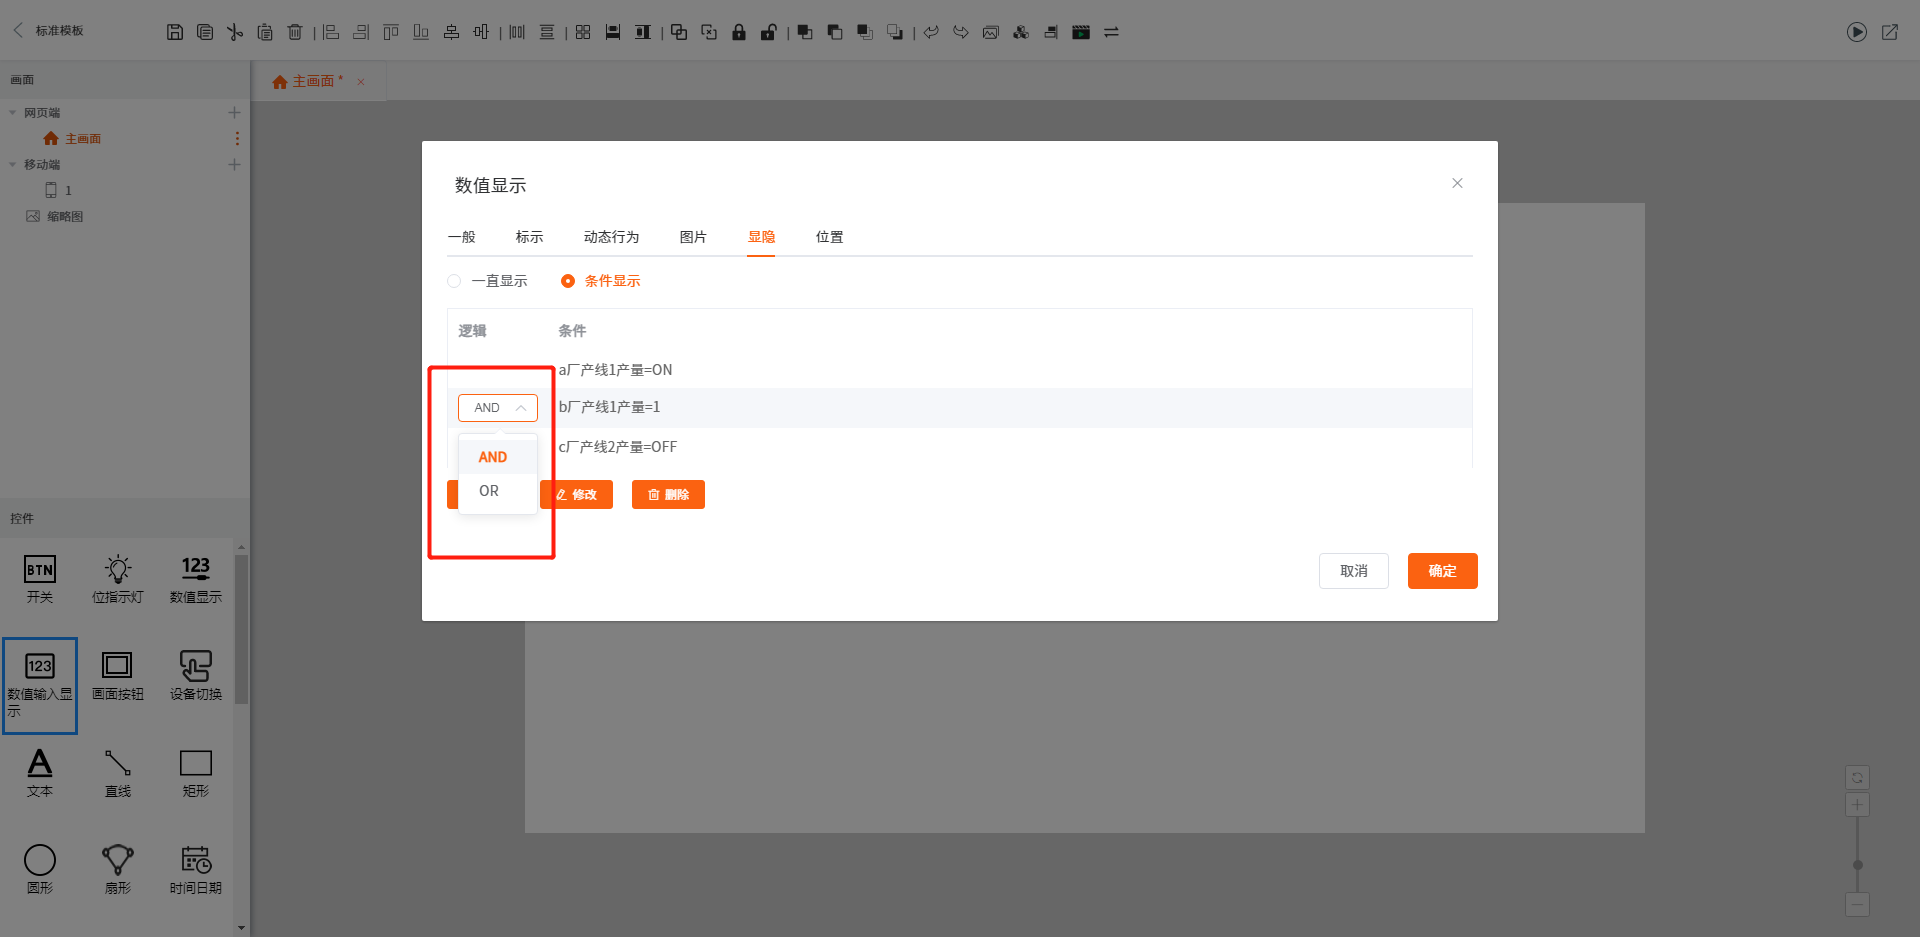Screen dimensions: 1920x937
Task: Open the AND logic dropdown box
Action: click(498, 408)
